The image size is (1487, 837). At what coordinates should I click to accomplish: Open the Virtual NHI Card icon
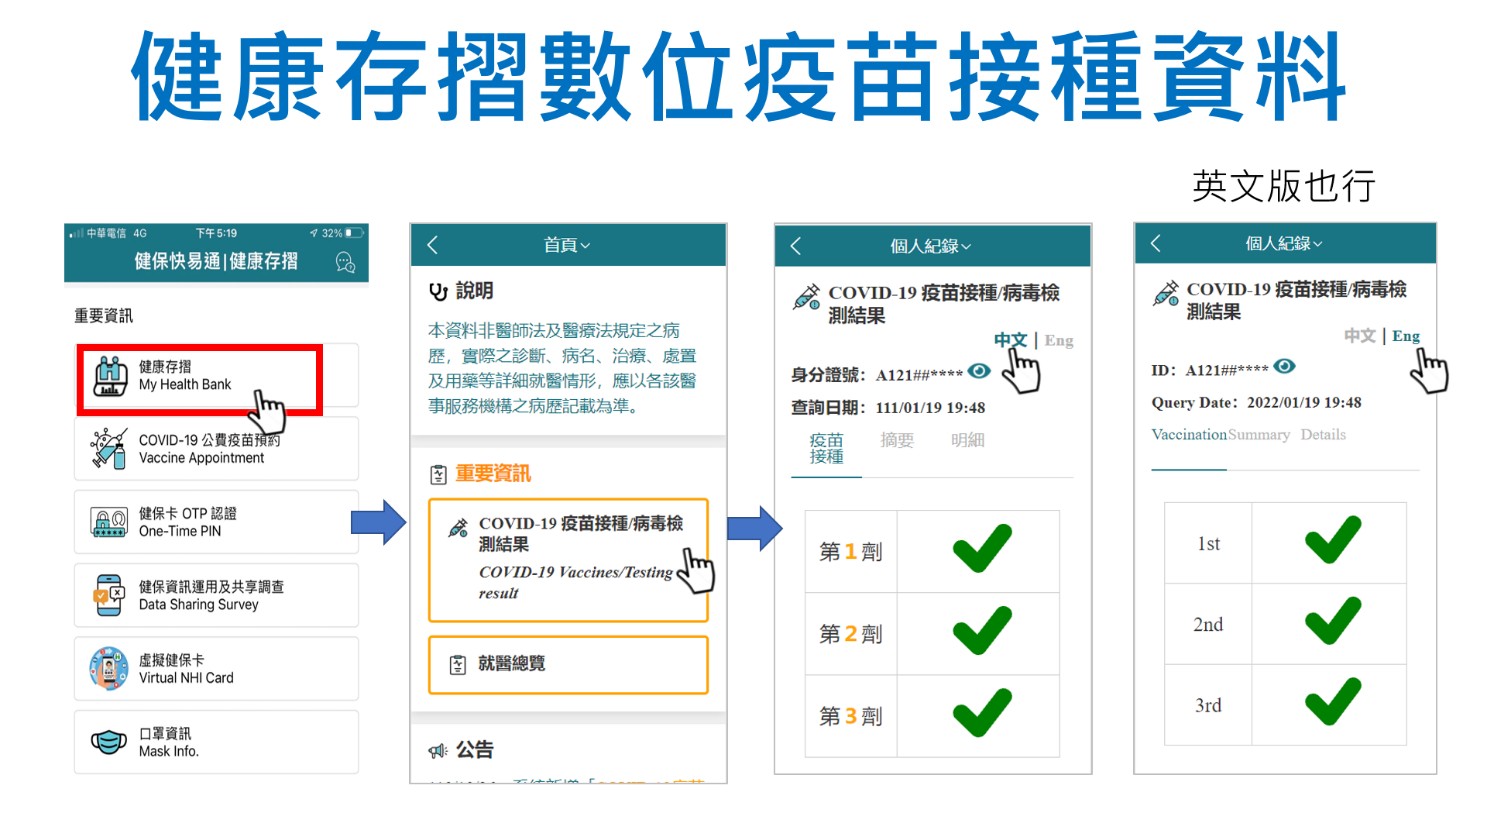pos(108,669)
